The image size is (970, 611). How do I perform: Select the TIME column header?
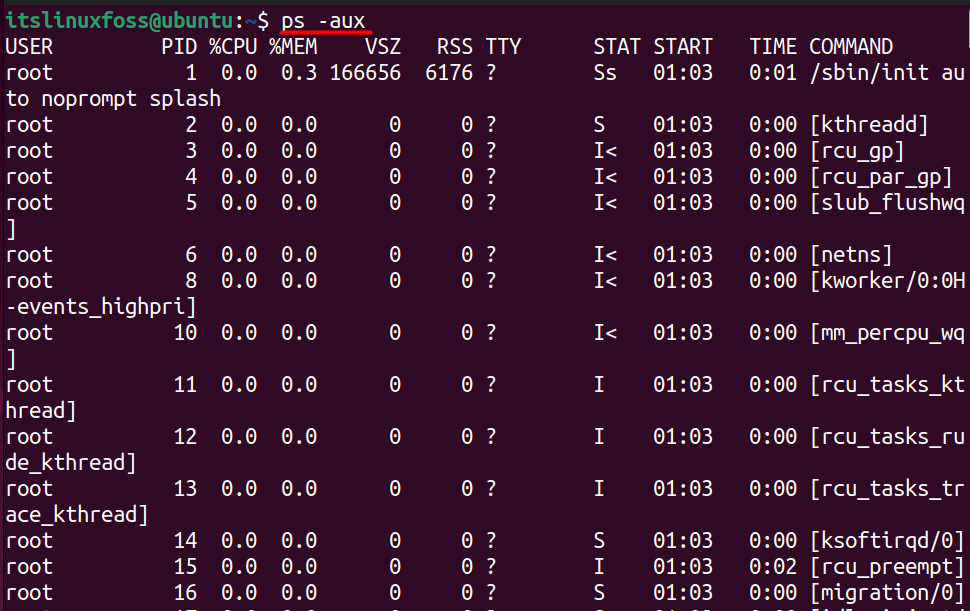pyautogui.click(x=773, y=47)
